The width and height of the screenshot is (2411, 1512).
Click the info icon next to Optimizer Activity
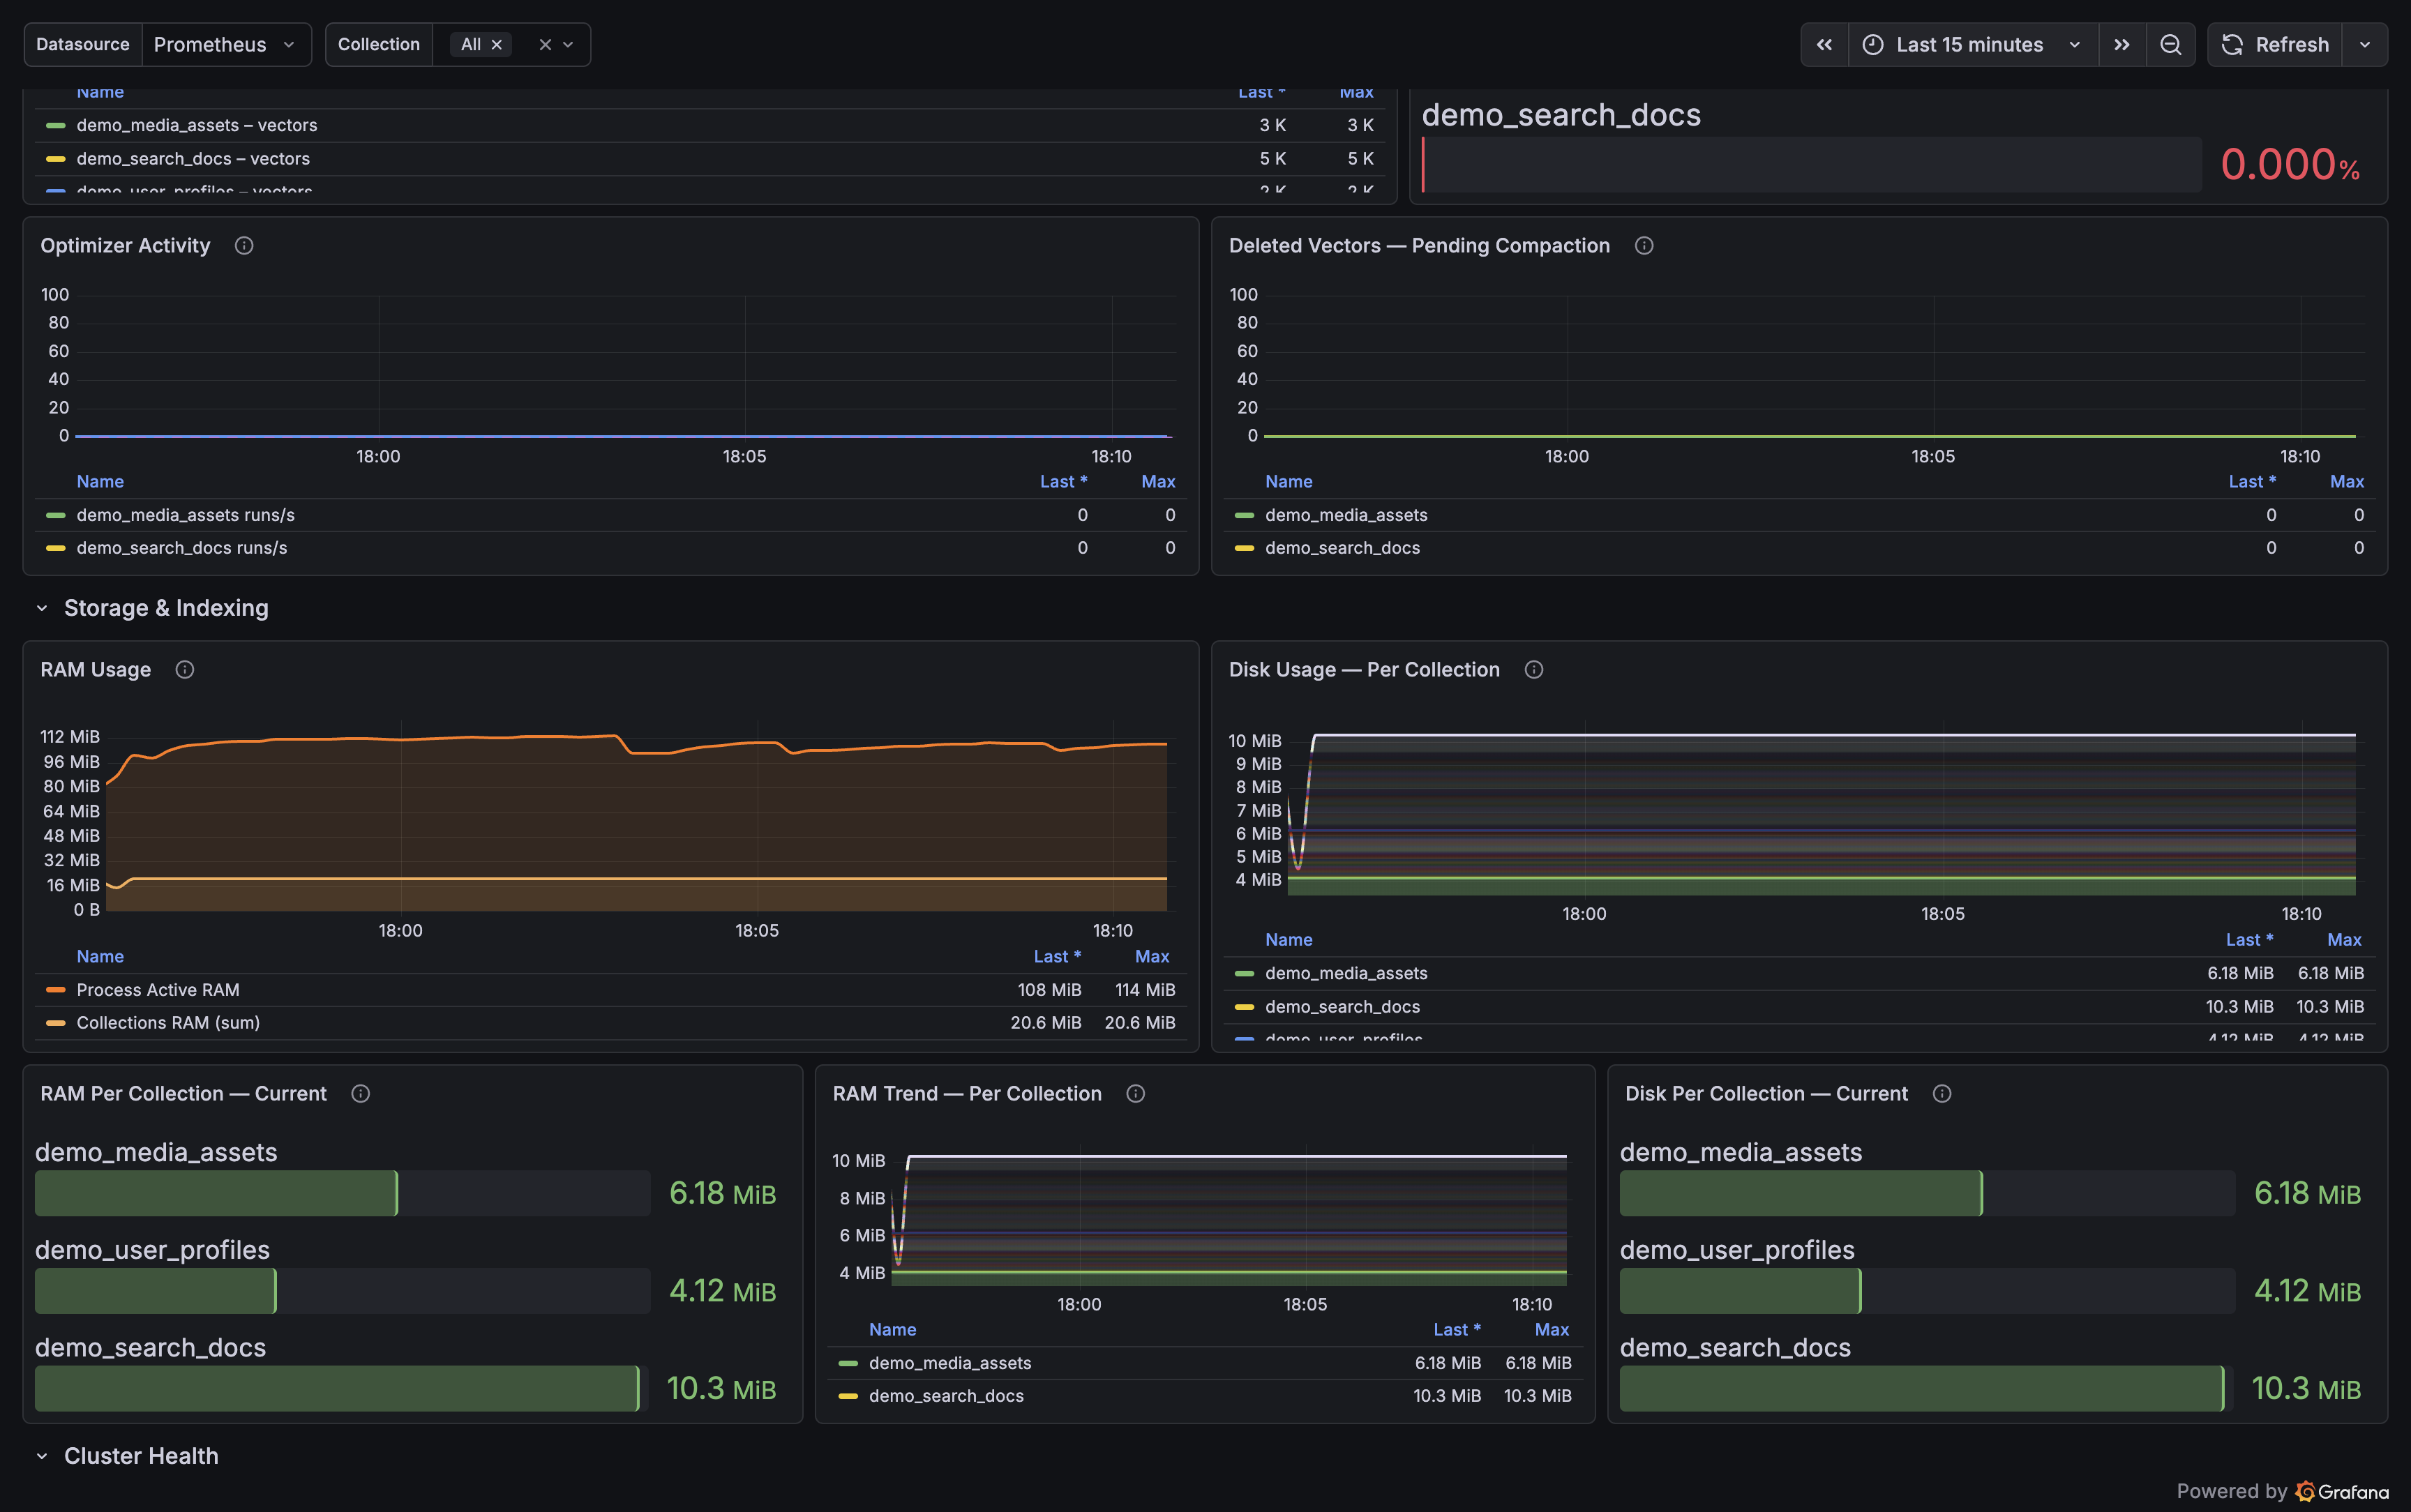pyautogui.click(x=244, y=246)
